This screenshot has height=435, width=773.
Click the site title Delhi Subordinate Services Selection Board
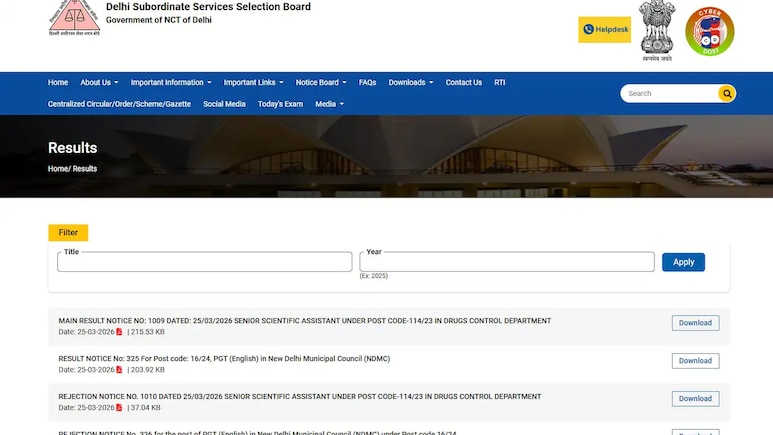208,7
